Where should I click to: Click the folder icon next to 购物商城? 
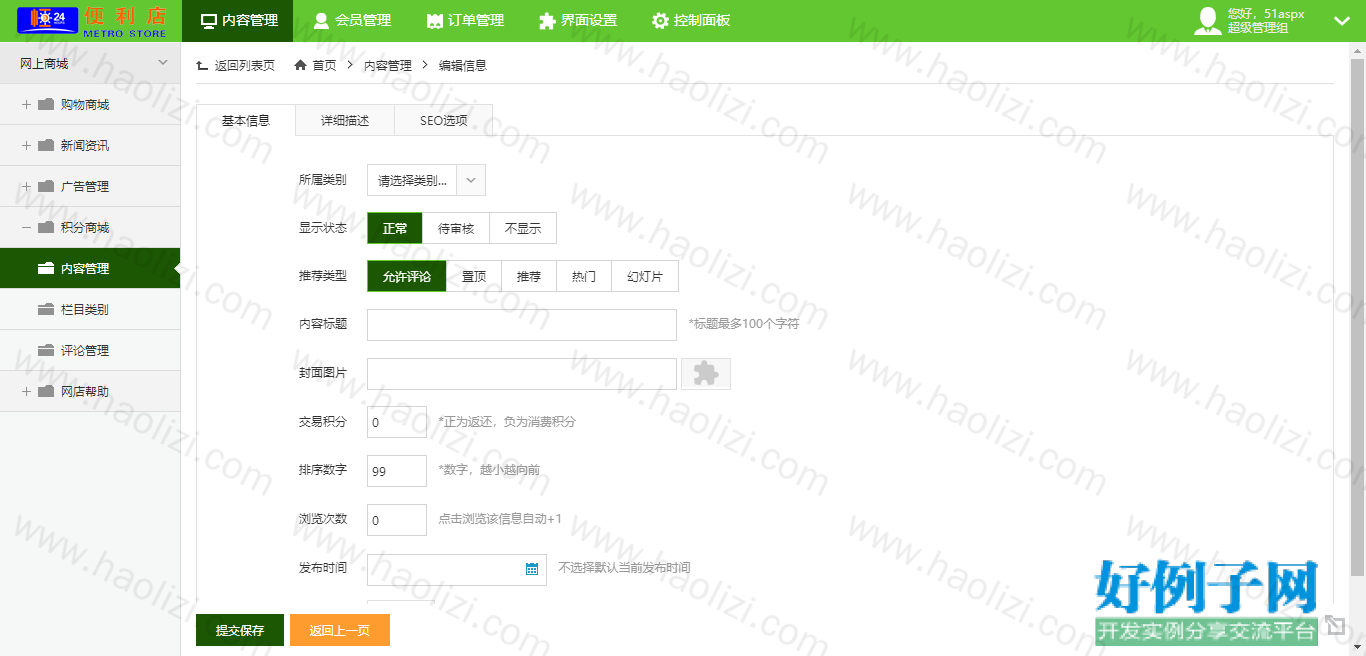(x=46, y=104)
